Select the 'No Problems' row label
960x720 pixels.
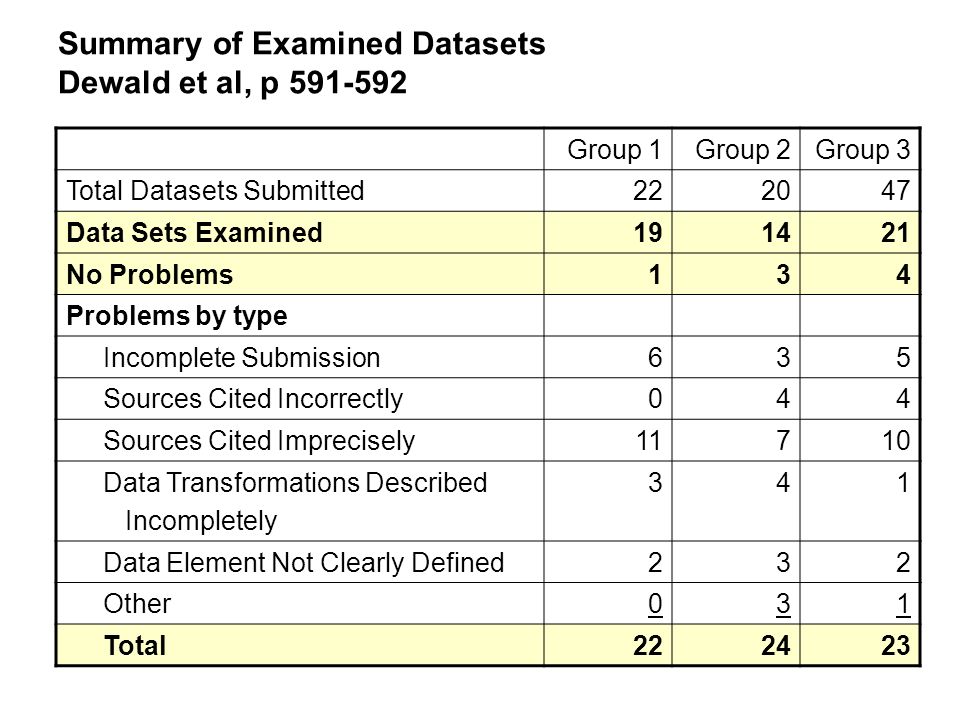(150, 274)
